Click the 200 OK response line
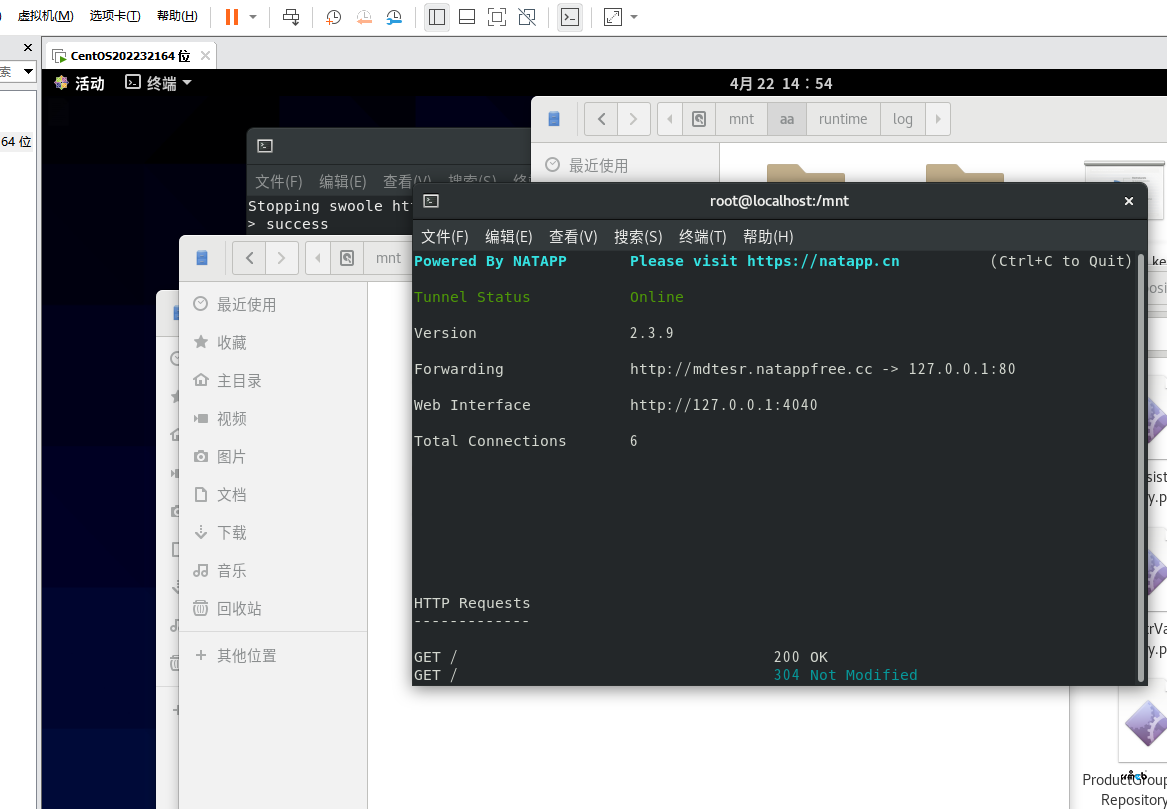 (801, 657)
